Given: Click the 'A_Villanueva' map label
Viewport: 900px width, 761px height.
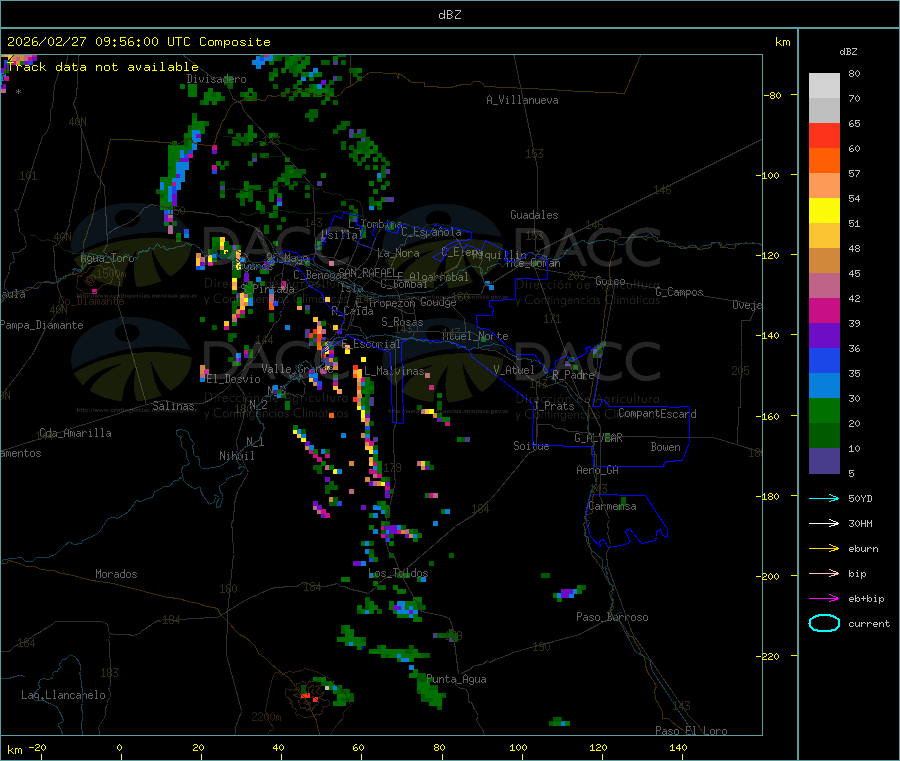Looking at the screenshot, I should (522, 100).
